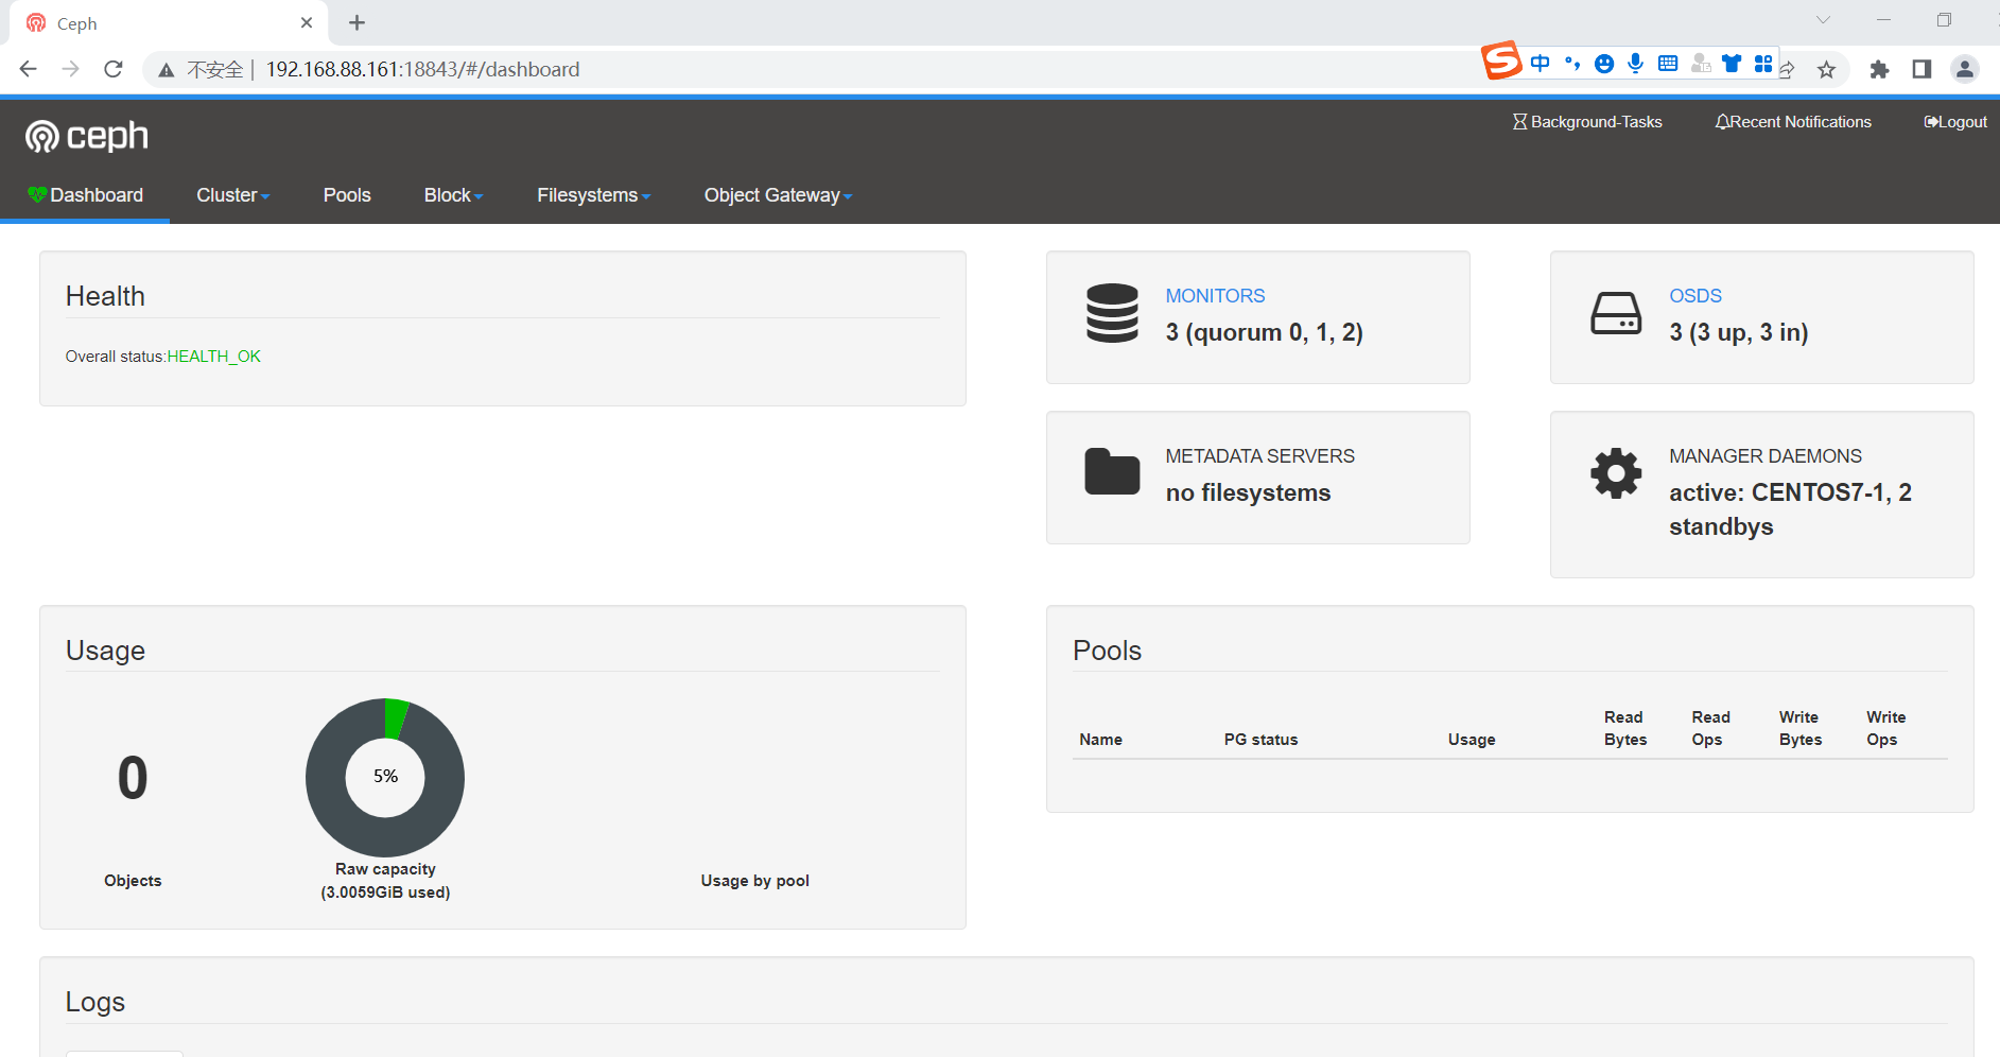The height and width of the screenshot is (1057, 2000).
Task: Click the Sogou input method S icon
Action: tap(1500, 61)
